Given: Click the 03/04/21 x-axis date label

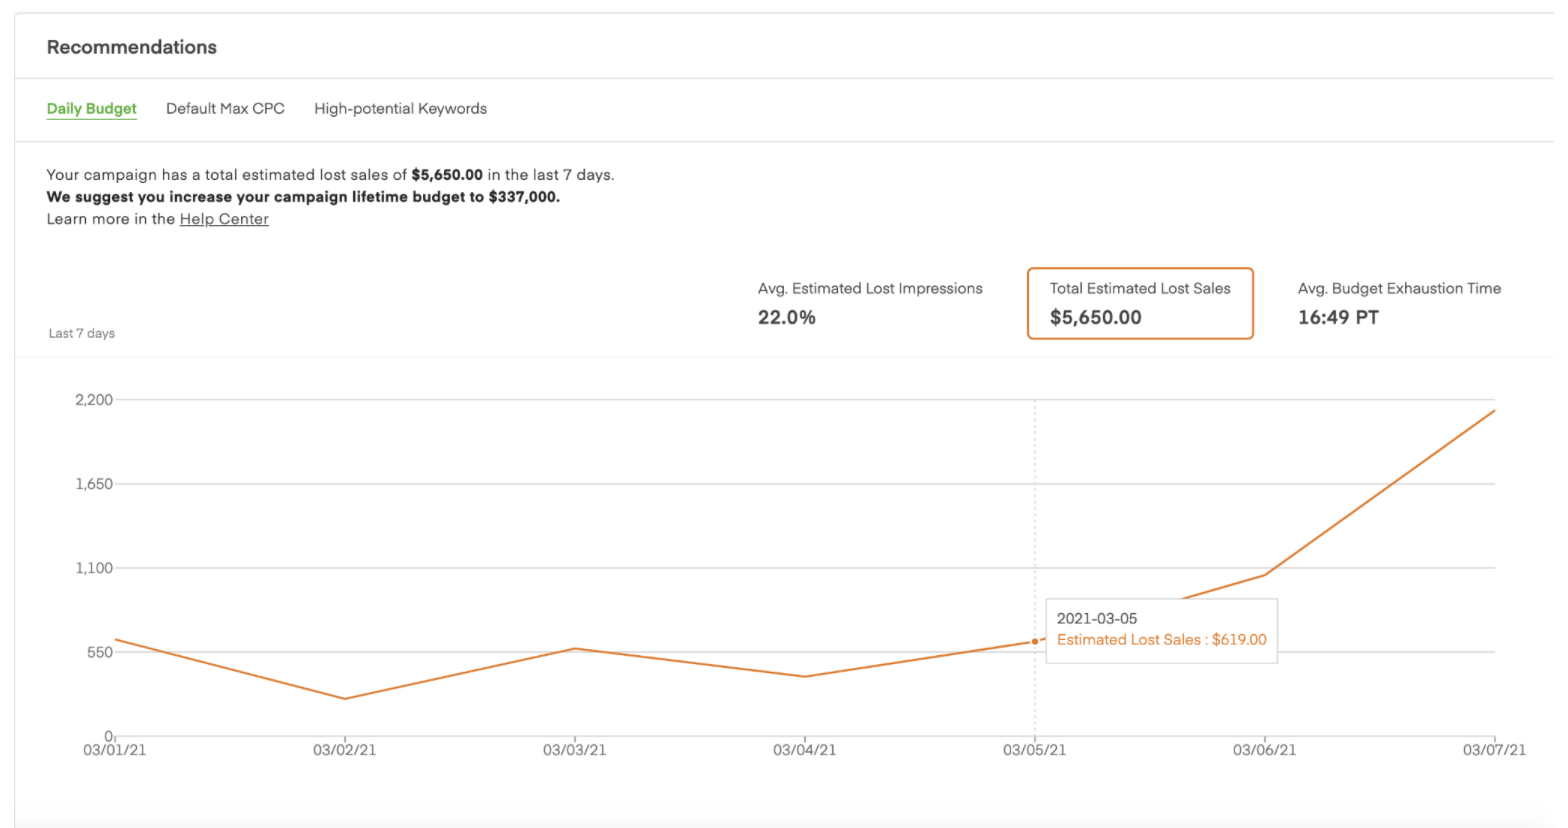Looking at the screenshot, I should pyautogui.click(x=804, y=750).
